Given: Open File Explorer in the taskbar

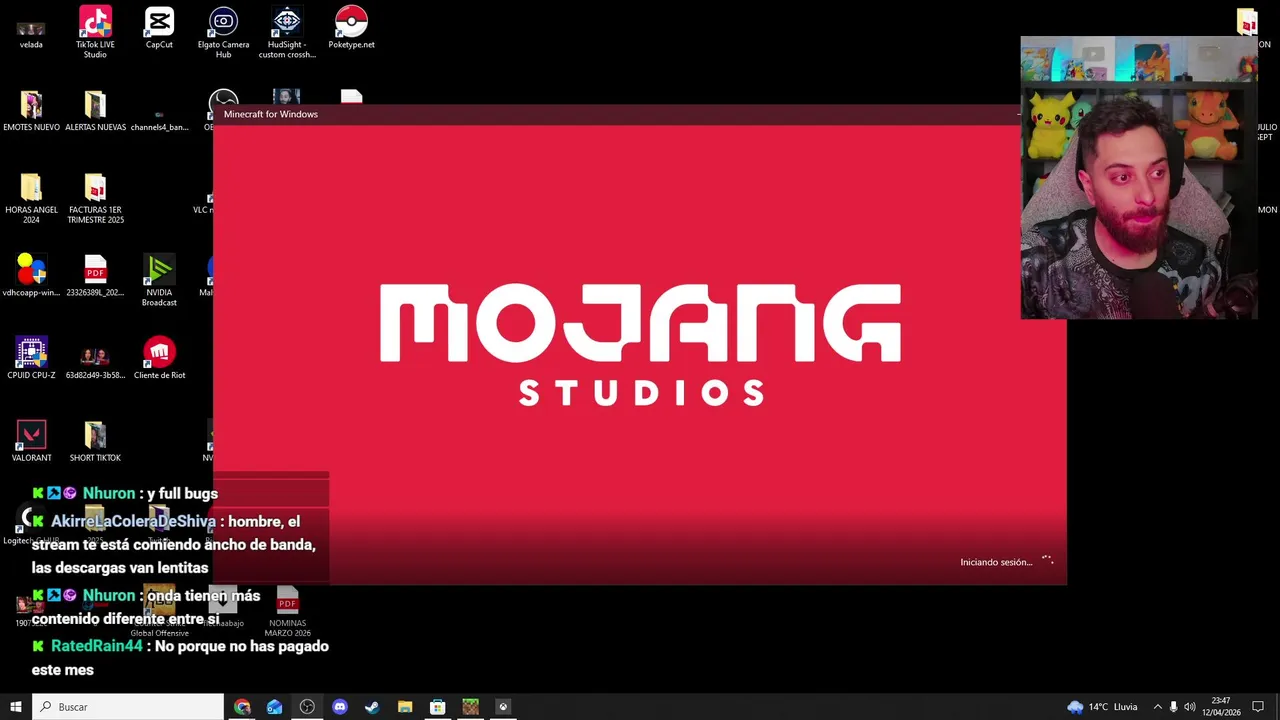Looking at the screenshot, I should (405, 707).
